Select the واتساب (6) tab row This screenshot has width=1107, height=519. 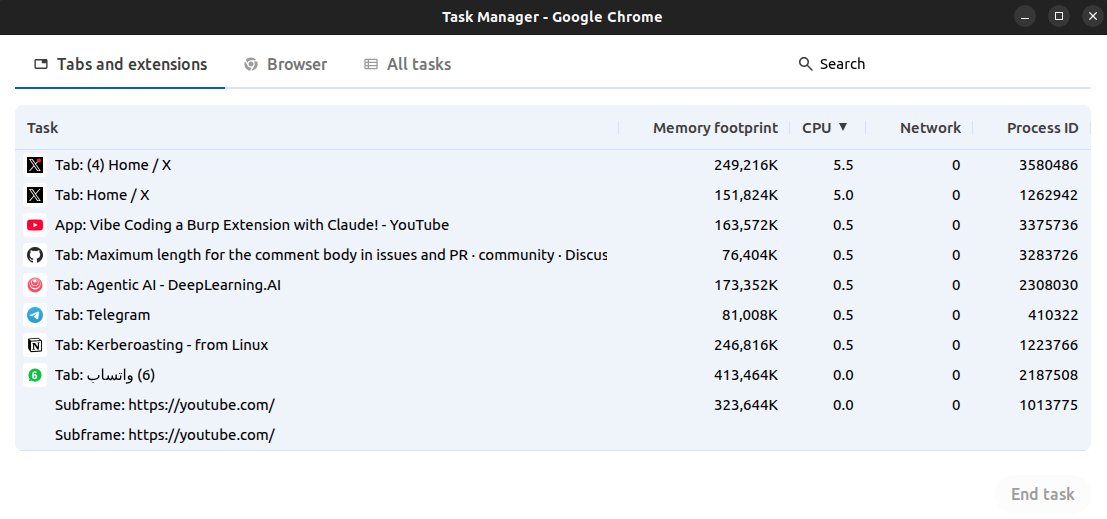pos(553,375)
